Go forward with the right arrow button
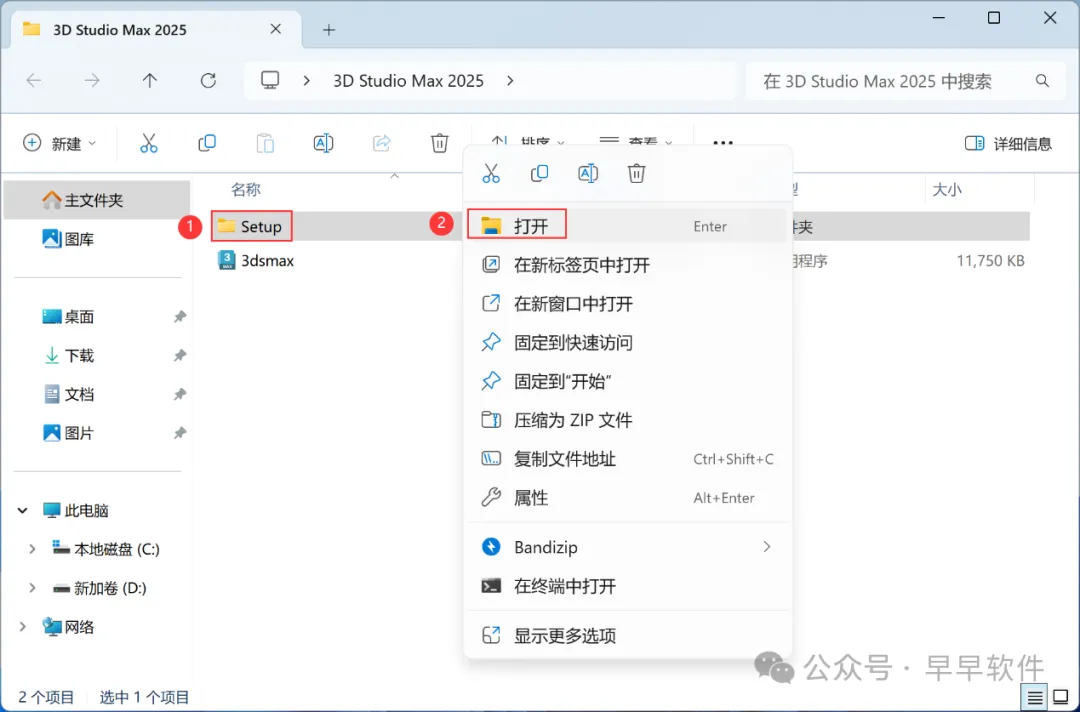 coord(92,81)
